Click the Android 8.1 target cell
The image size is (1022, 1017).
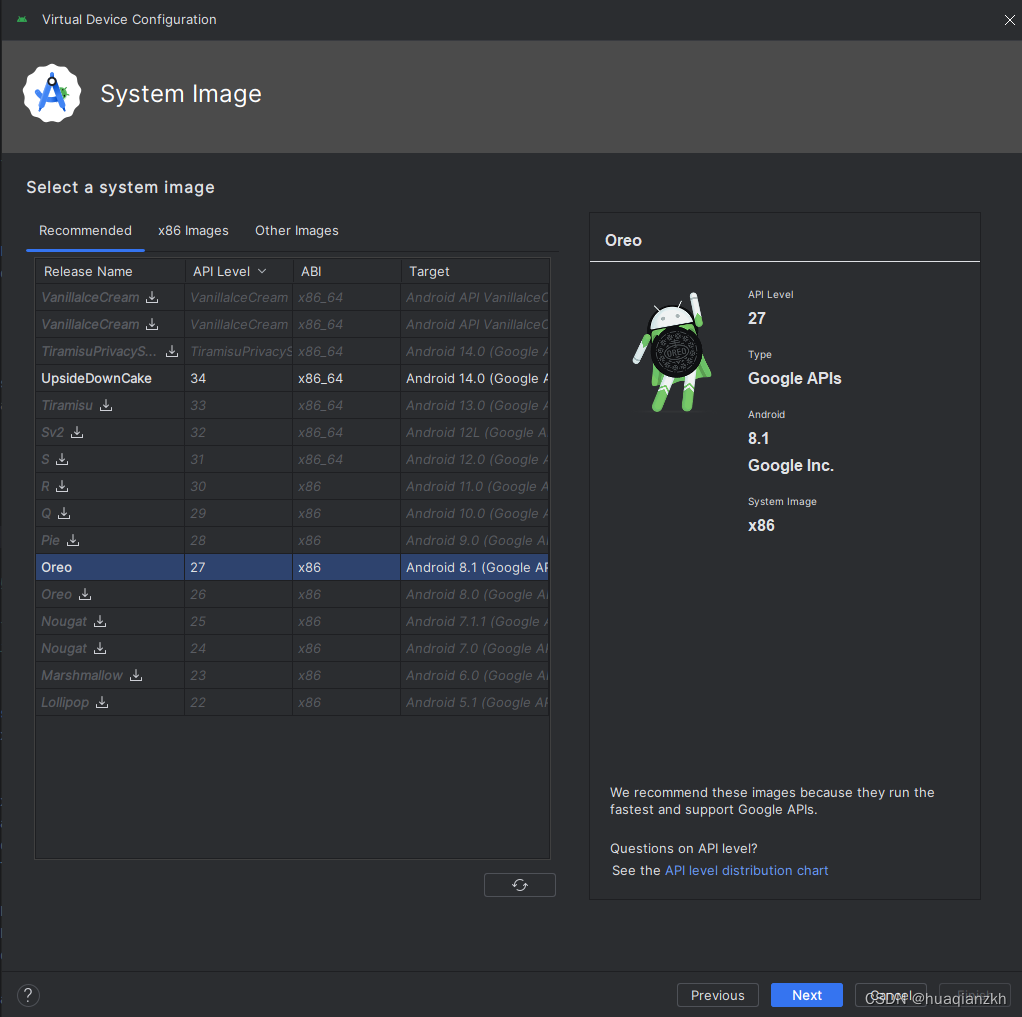pyautogui.click(x=475, y=568)
